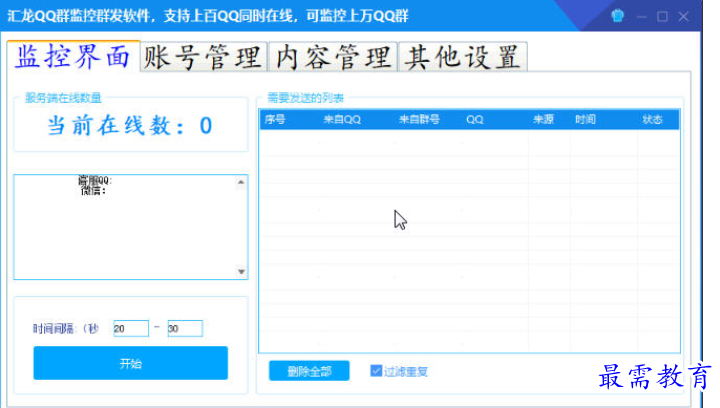Minimize the window
This screenshot has height=408, width=720.
[x=641, y=17]
